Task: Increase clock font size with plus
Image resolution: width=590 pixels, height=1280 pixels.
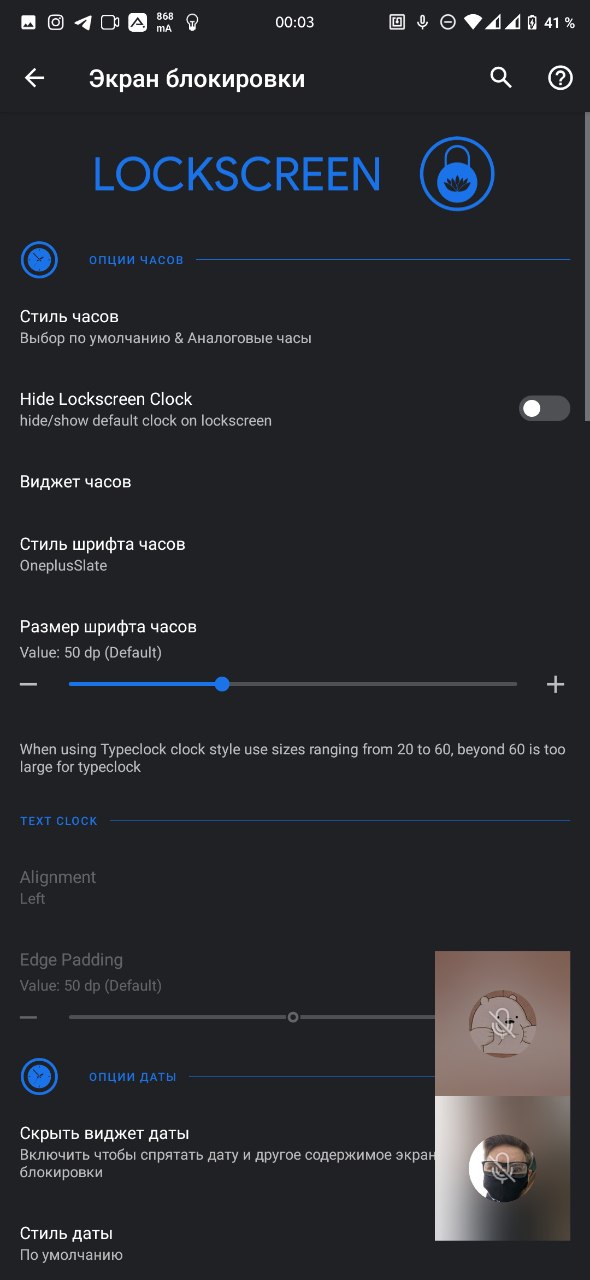Action: pyautogui.click(x=556, y=684)
